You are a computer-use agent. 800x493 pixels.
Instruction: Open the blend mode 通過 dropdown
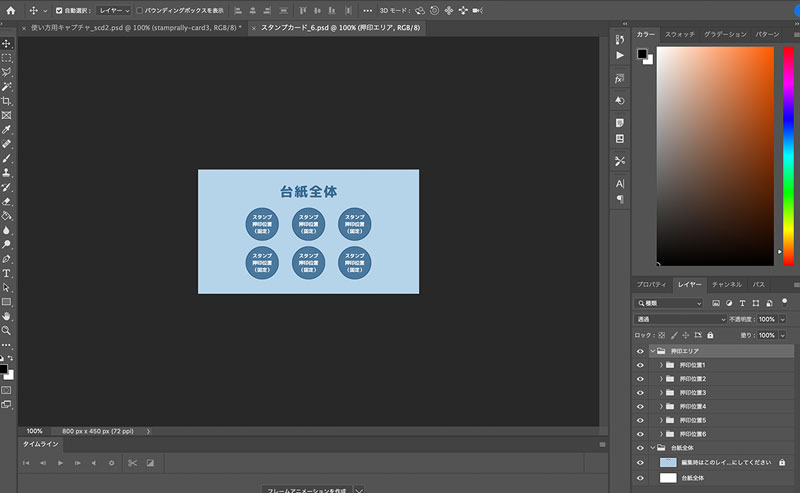680,319
